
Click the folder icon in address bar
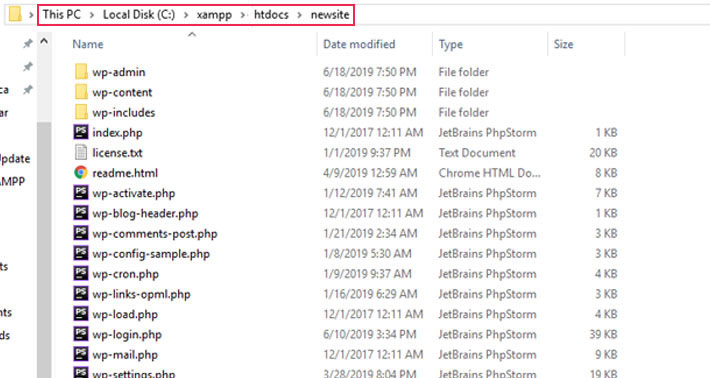15,14
